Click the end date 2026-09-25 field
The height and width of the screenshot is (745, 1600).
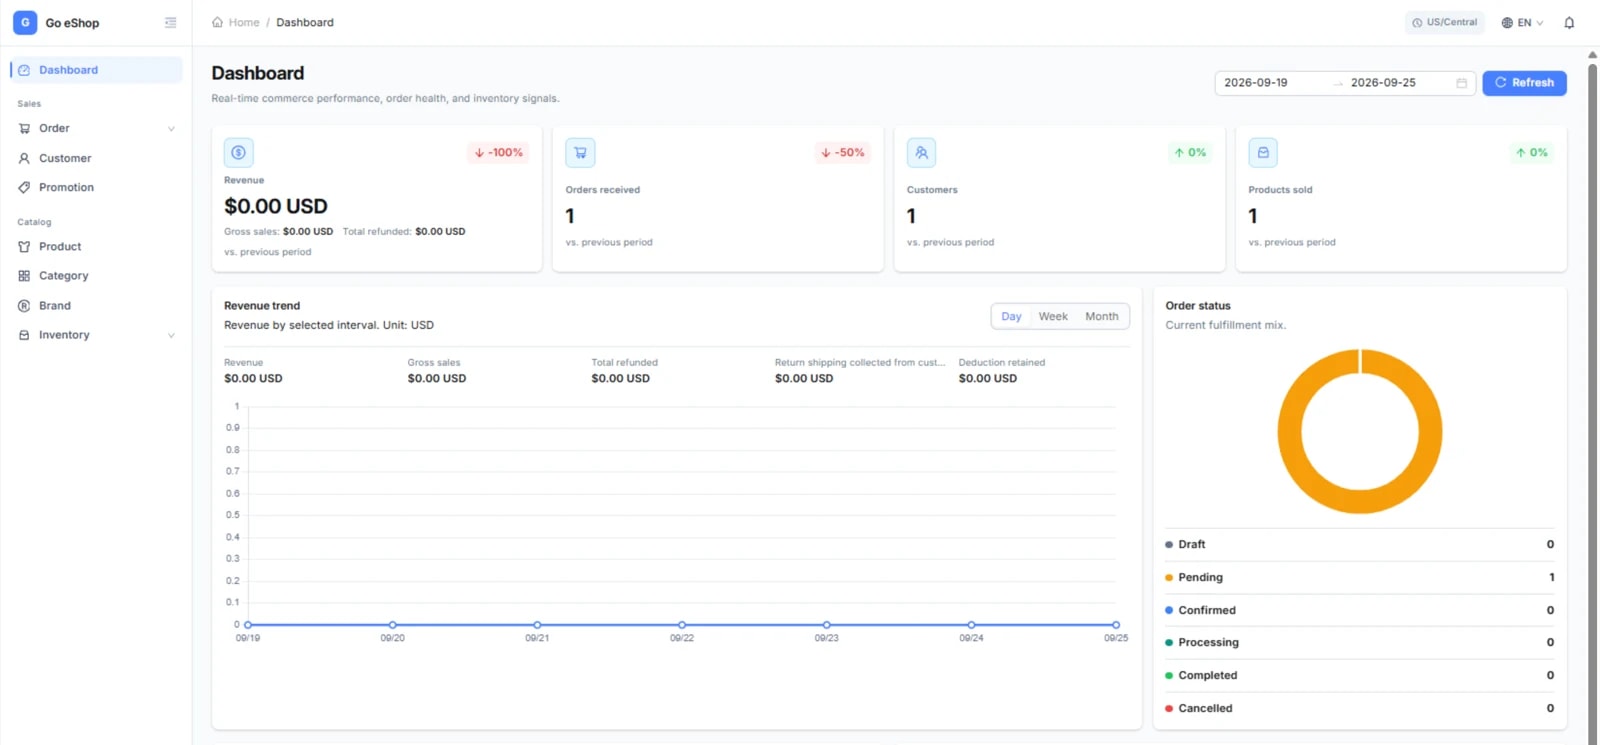[1397, 83]
